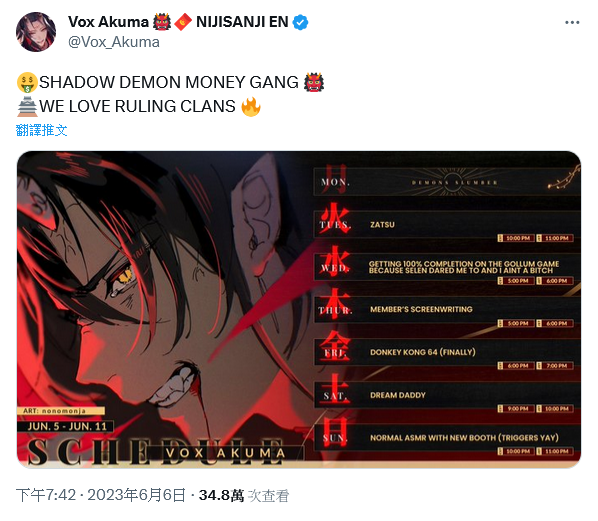Click the JUN. 5 - JUN. 11 date label

pos(66,426)
